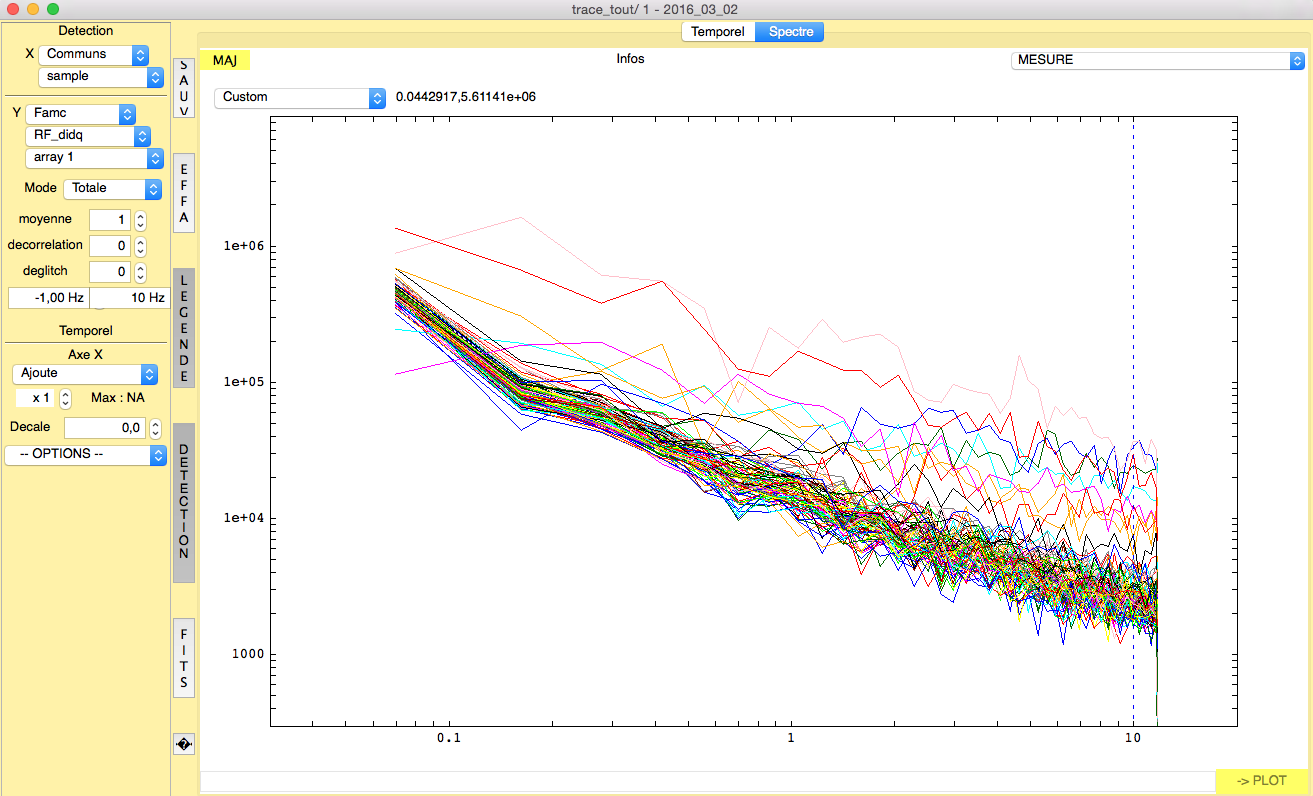Switch to the Temporel tab

[x=718, y=32]
